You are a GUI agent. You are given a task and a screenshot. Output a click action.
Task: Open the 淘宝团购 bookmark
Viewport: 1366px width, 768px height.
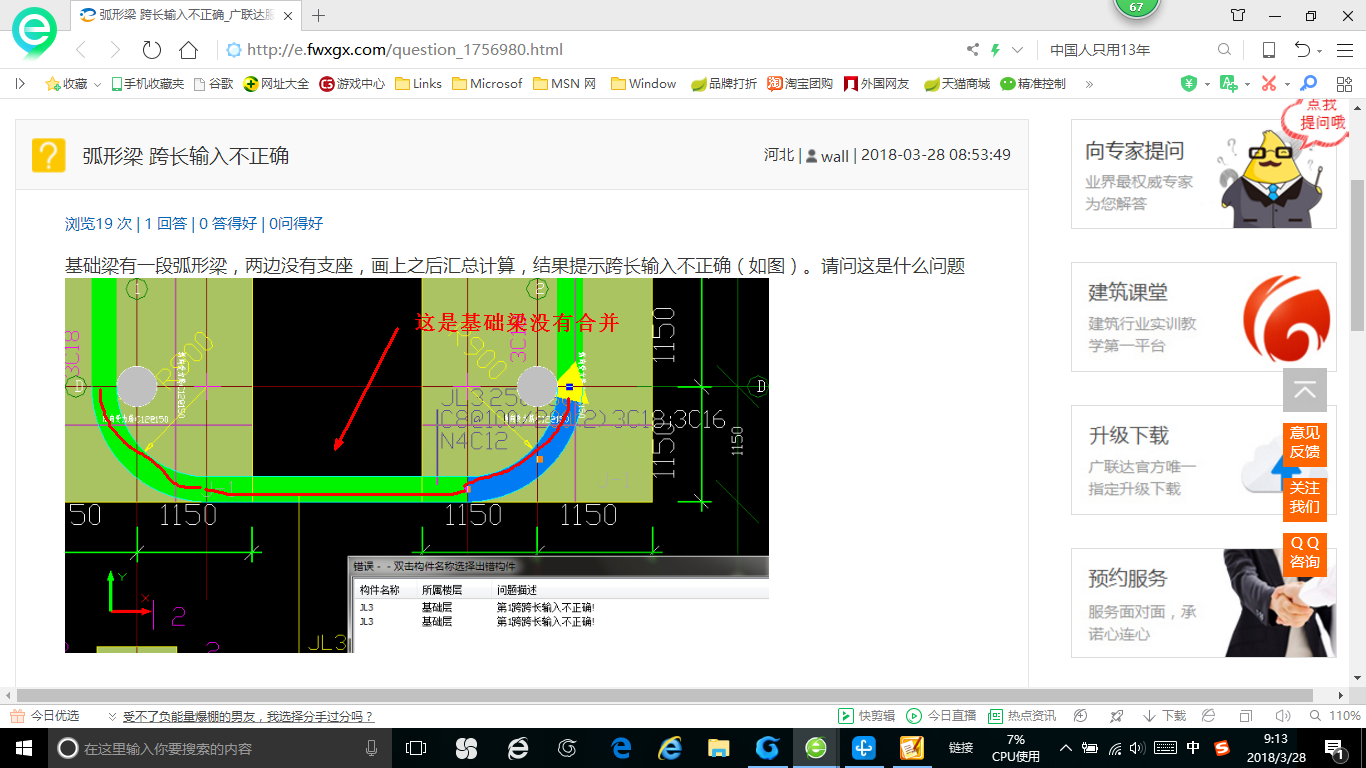pos(800,84)
